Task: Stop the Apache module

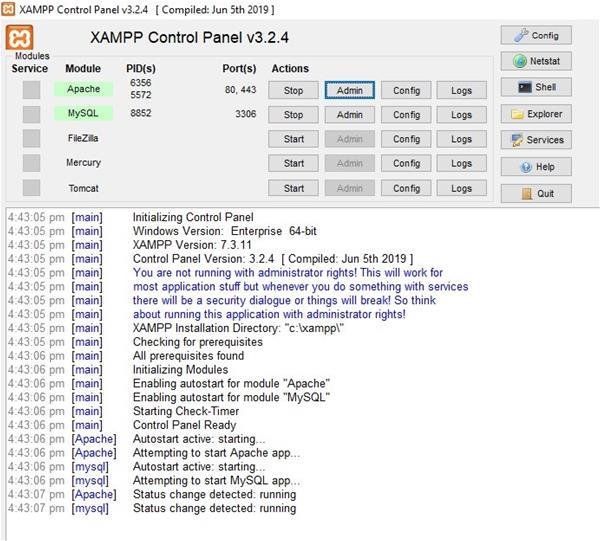Action: point(293,90)
